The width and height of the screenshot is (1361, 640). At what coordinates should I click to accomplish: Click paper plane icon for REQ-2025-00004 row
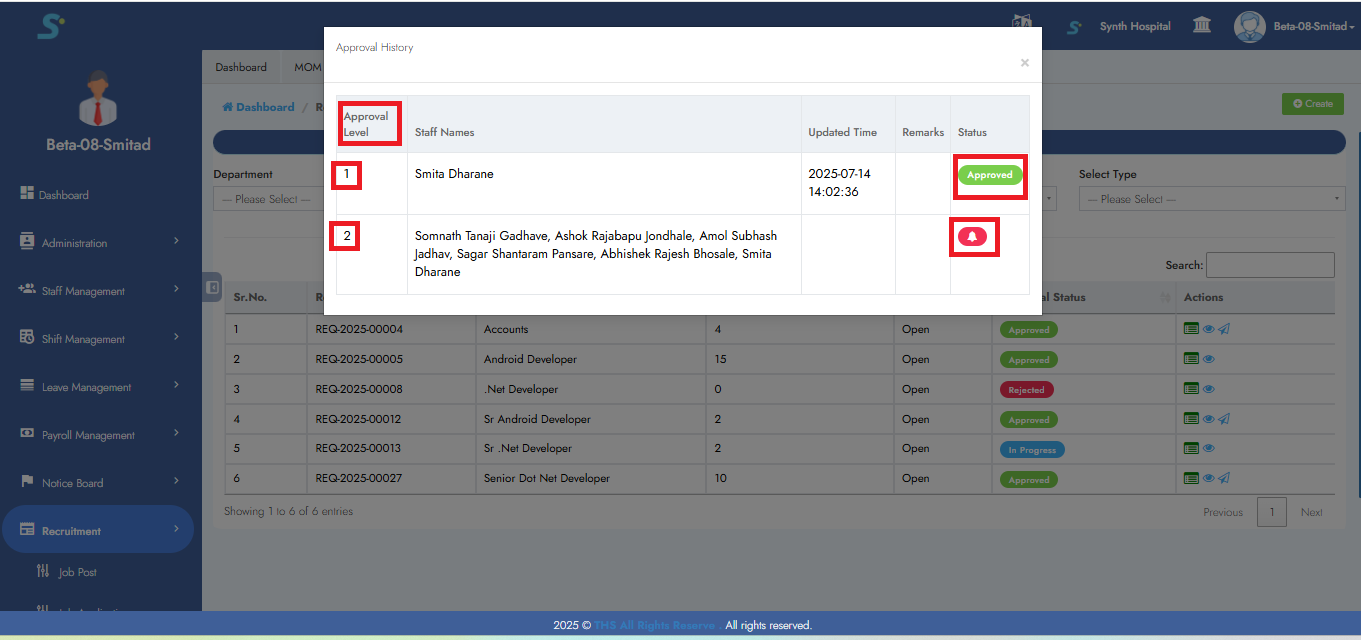(1224, 329)
